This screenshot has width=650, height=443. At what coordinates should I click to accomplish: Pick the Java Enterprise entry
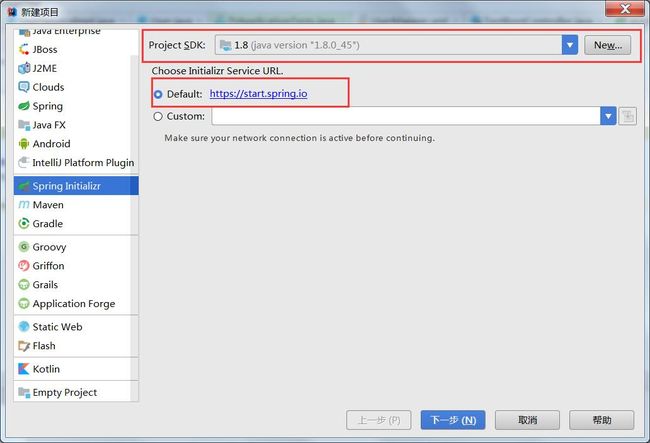coord(76,33)
